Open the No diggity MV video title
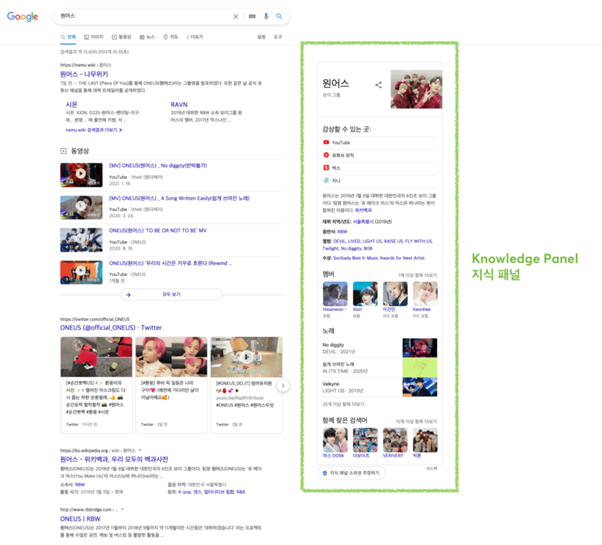 158,165
